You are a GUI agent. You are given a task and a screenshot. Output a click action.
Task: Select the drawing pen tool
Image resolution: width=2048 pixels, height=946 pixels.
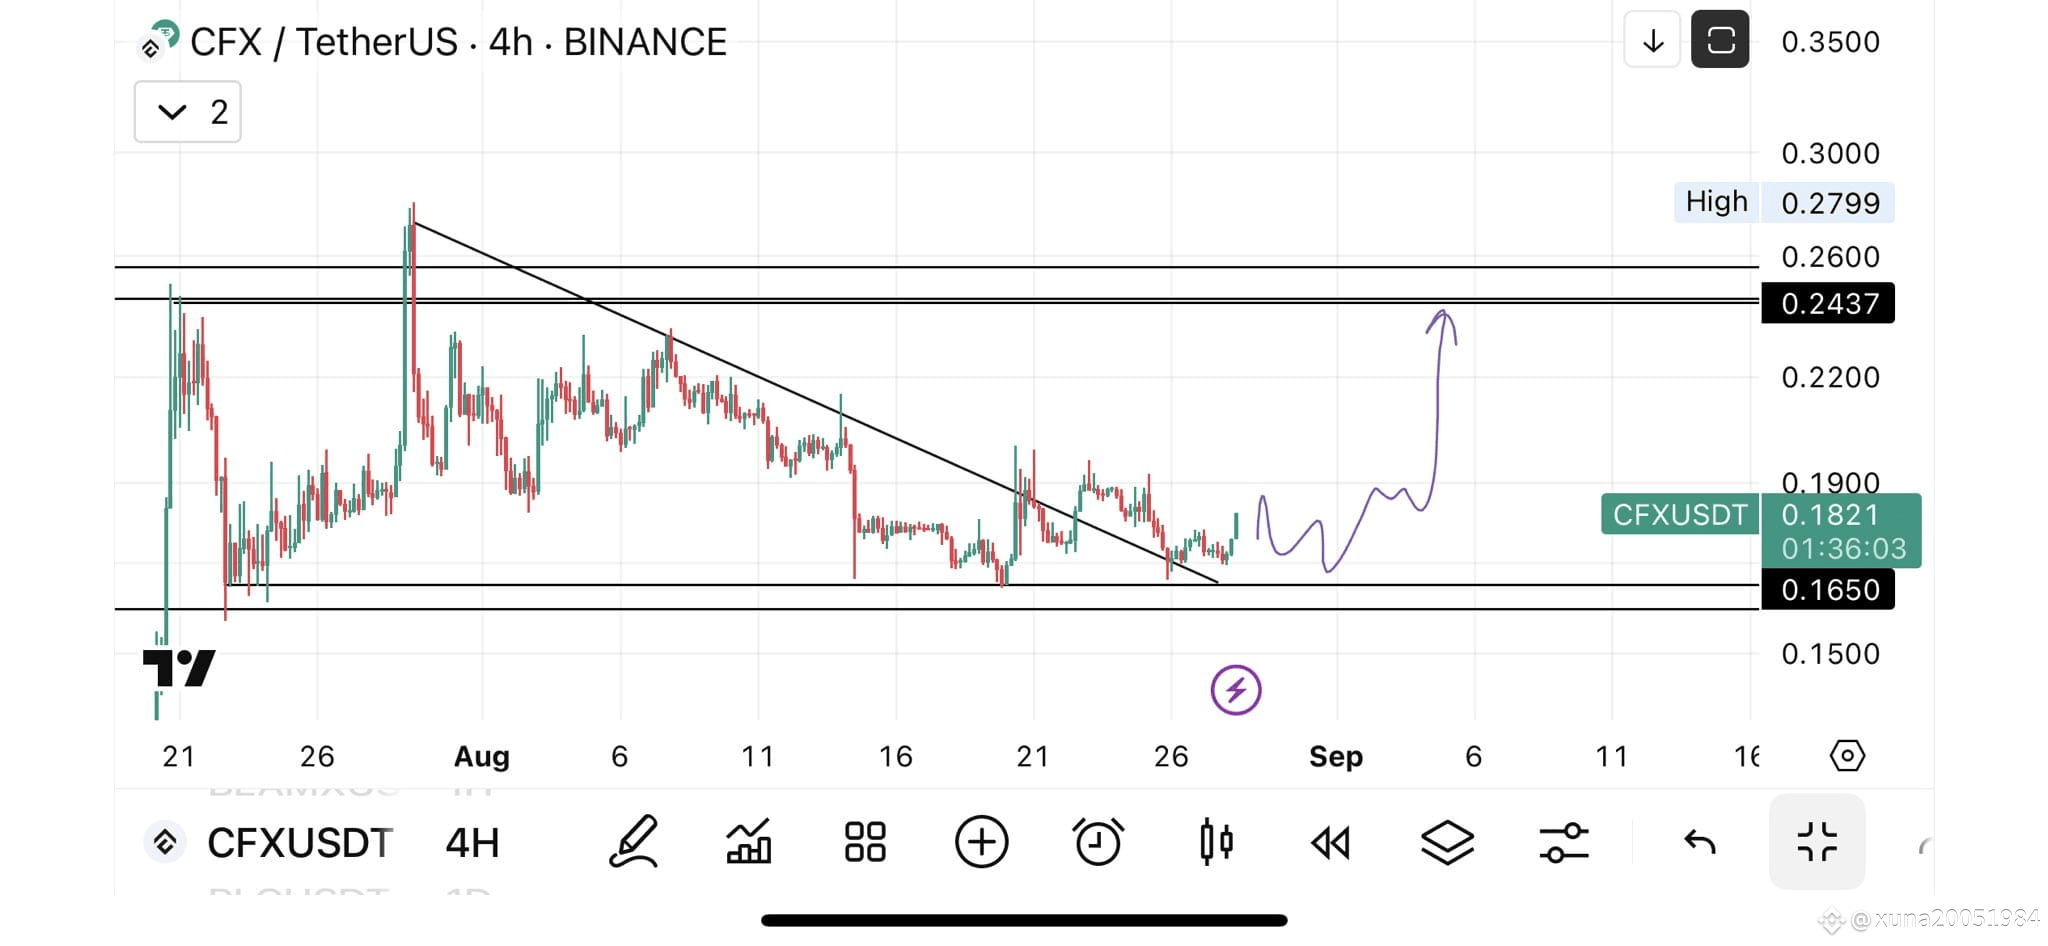tap(633, 842)
